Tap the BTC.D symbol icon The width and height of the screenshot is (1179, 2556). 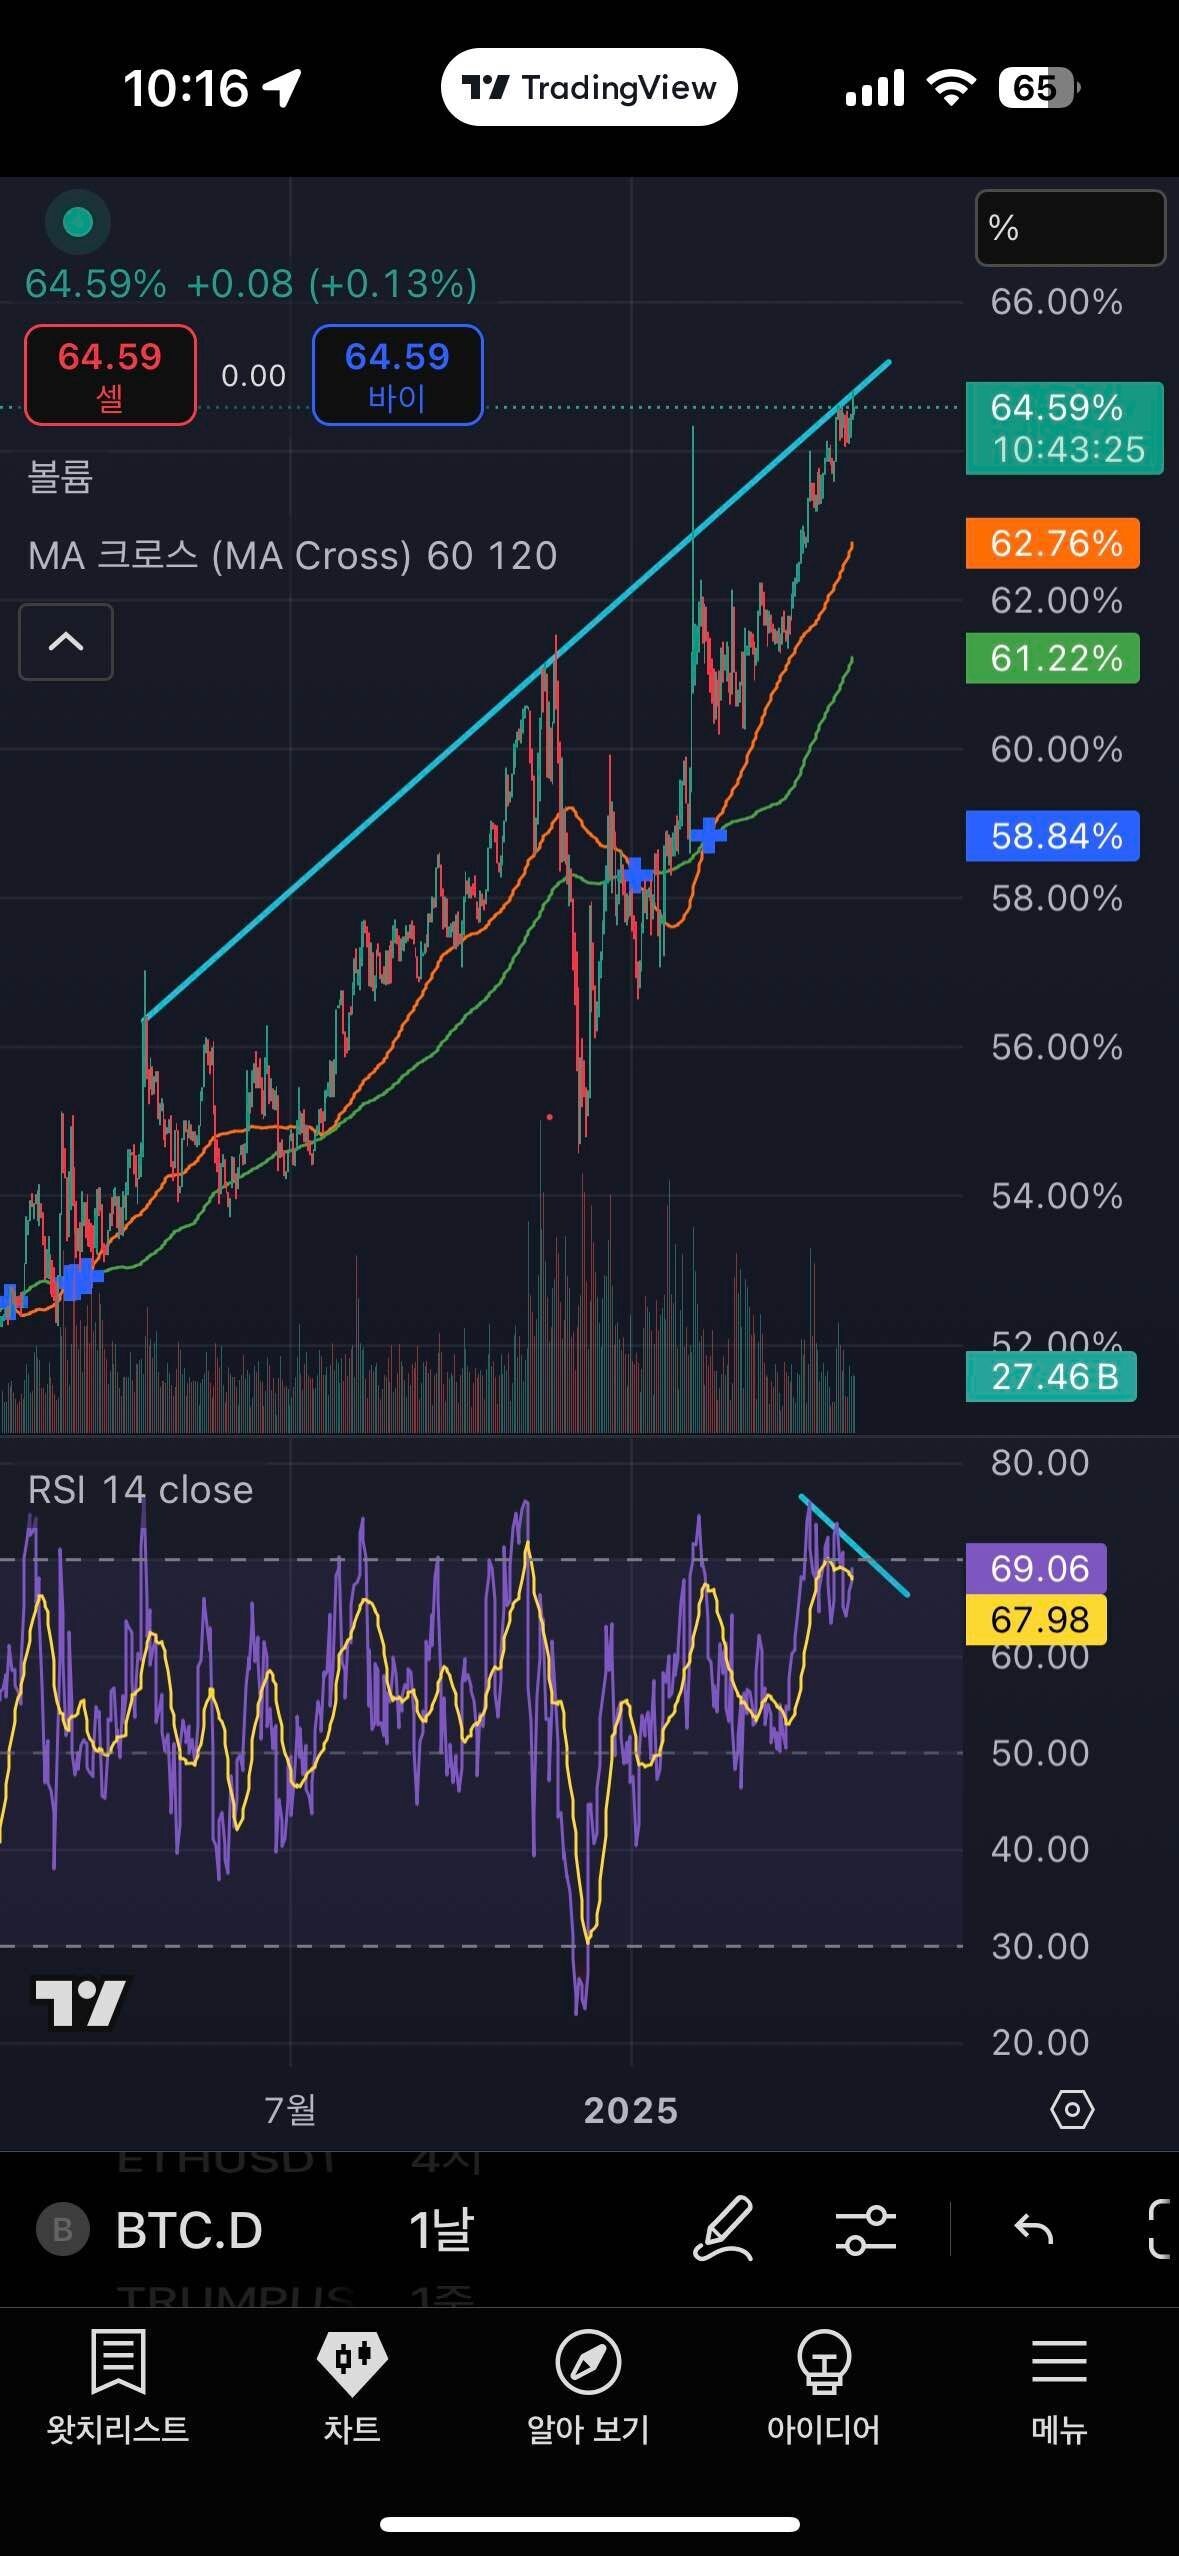62,2230
